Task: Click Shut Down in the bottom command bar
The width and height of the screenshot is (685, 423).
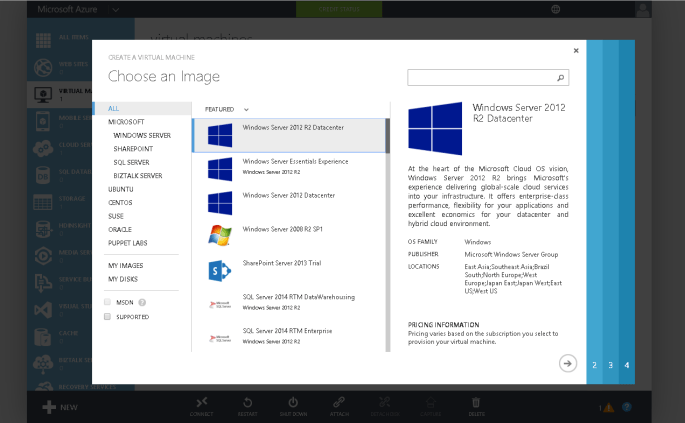Action: pyautogui.click(x=293, y=406)
